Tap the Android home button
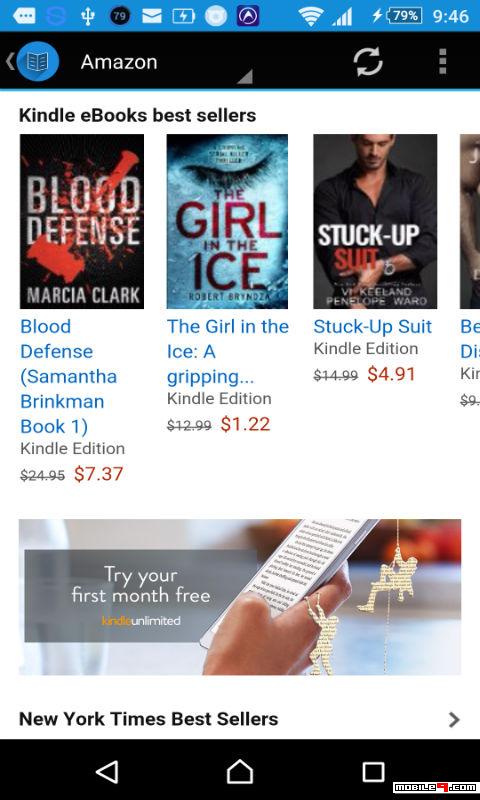 (x=240, y=771)
